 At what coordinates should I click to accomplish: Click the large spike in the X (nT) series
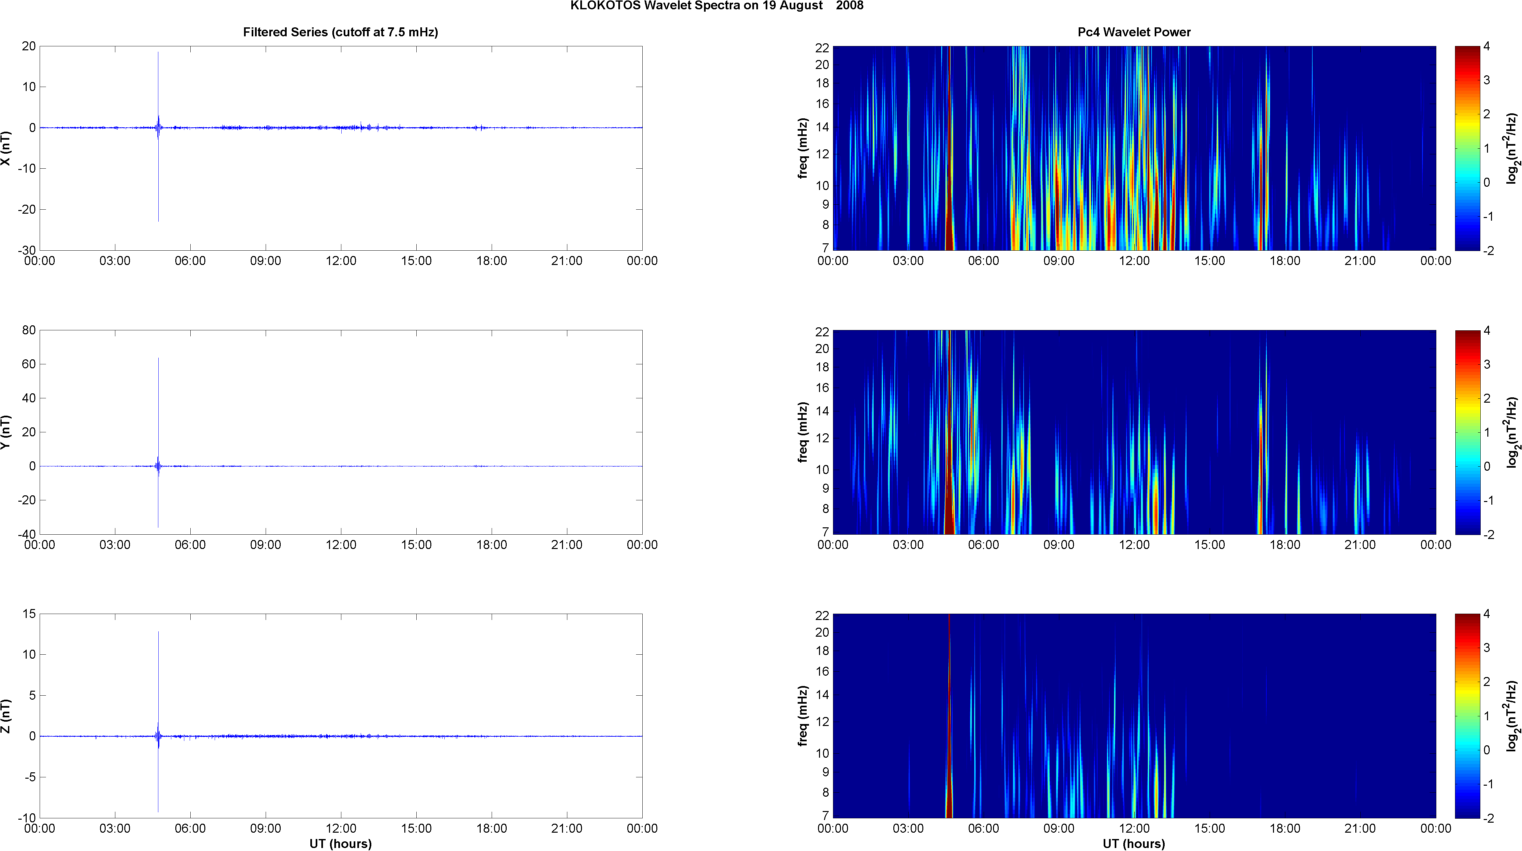tap(158, 90)
